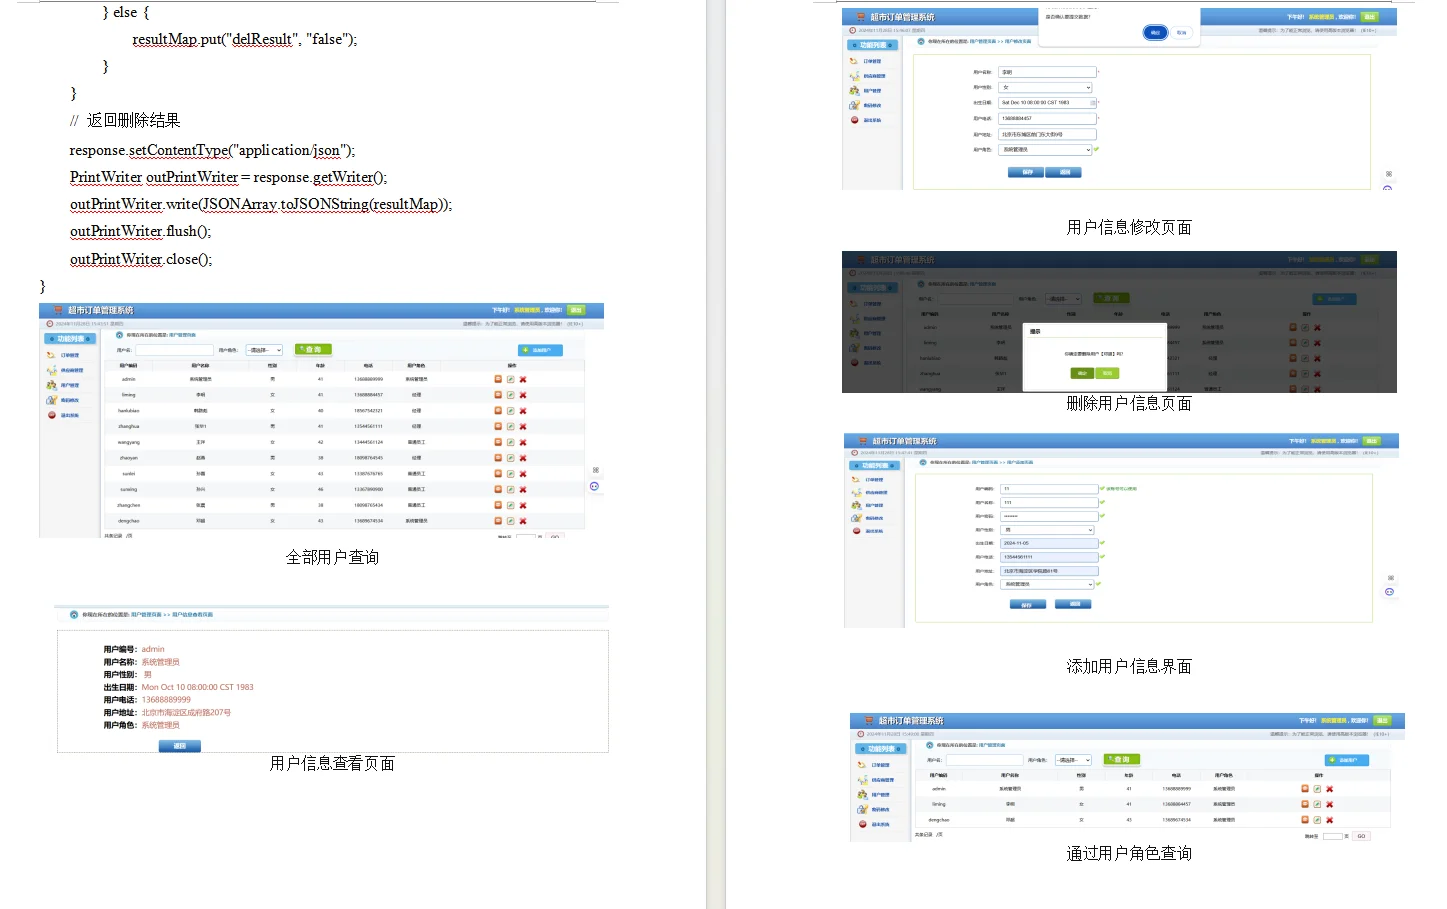Click the 用户管理 sidebar icon in the 全部用户查询 screenshot
The height and width of the screenshot is (909, 1447).
(x=51, y=385)
